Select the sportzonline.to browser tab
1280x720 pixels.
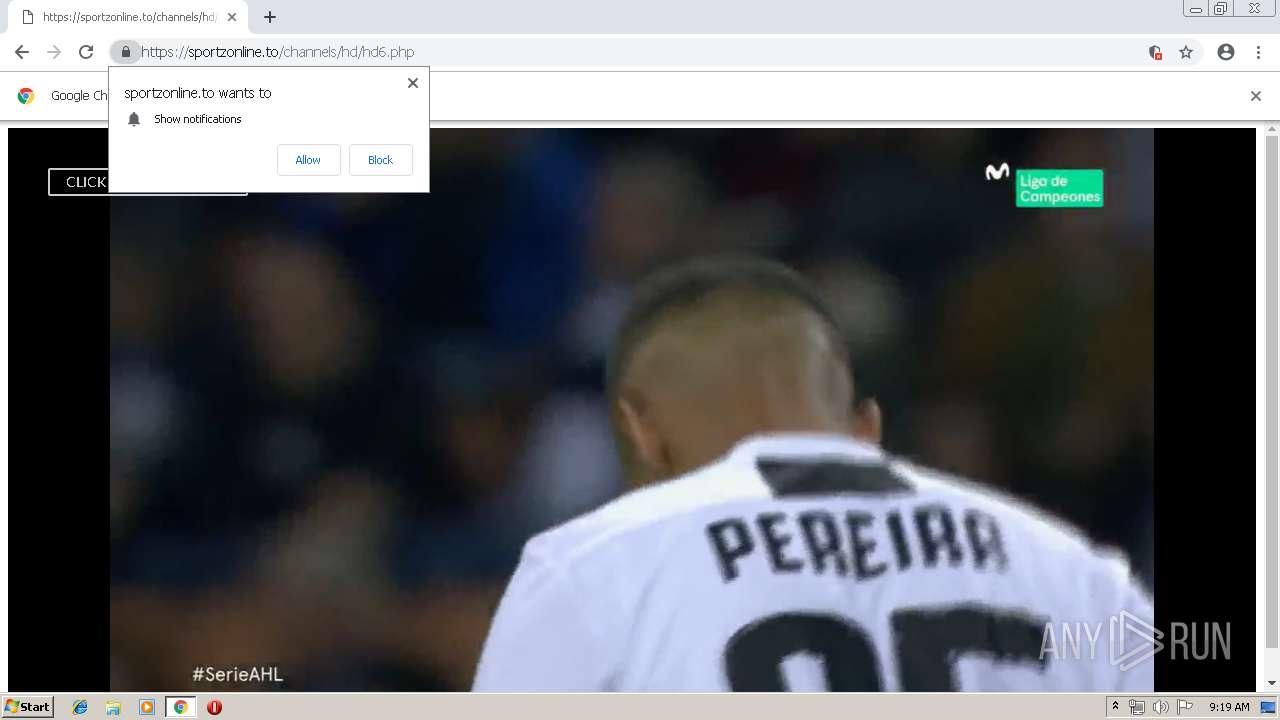click(x=126, y=17)
